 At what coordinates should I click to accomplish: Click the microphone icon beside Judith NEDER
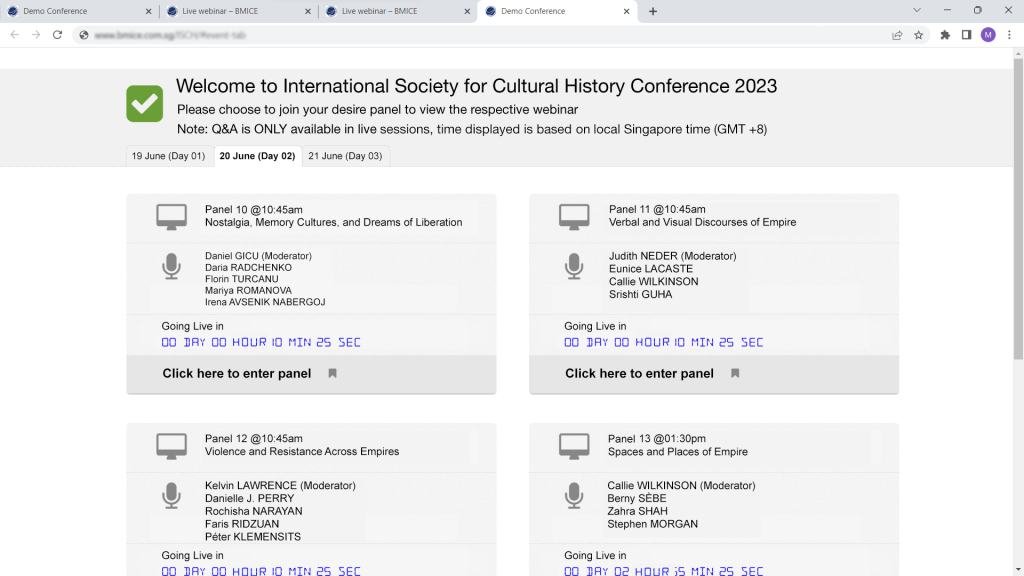pos(574,266)
